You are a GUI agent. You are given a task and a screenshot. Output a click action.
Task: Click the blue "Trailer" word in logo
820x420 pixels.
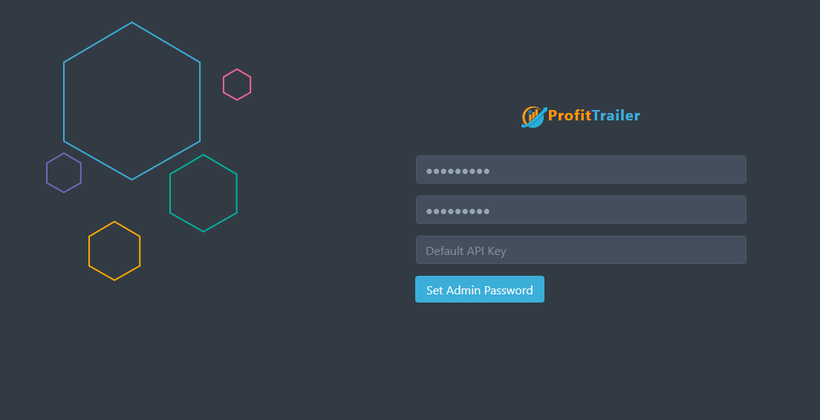[616, 116]
